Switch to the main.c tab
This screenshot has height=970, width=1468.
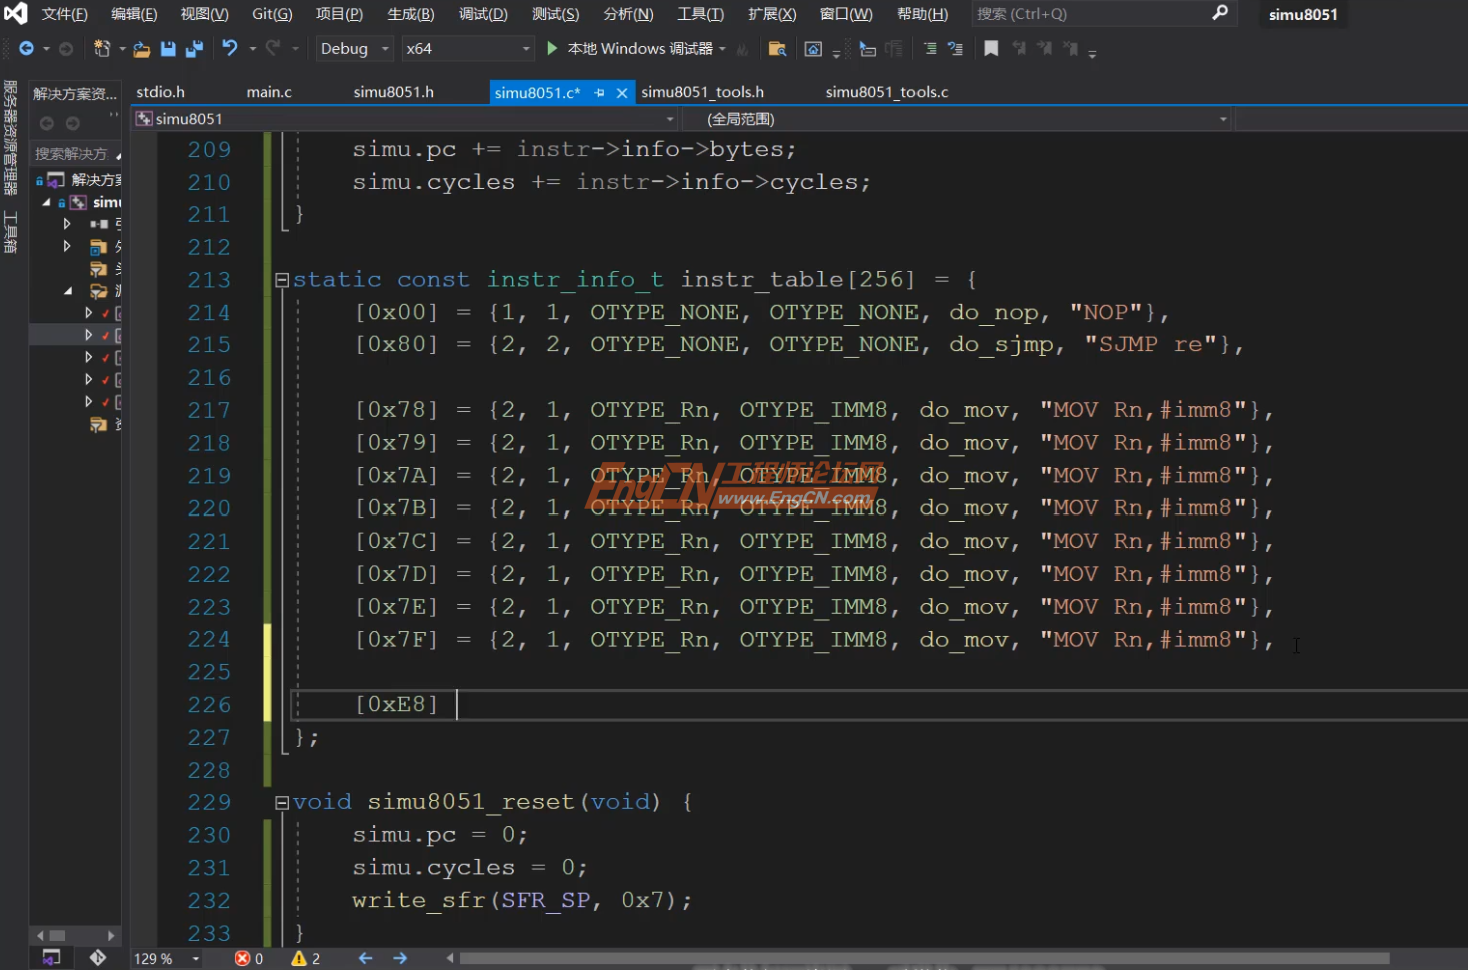(x=268, y=91)
